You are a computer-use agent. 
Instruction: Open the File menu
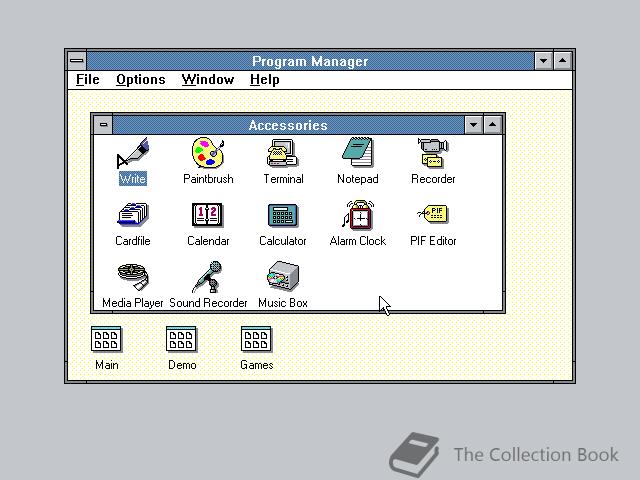coord(88,80)
